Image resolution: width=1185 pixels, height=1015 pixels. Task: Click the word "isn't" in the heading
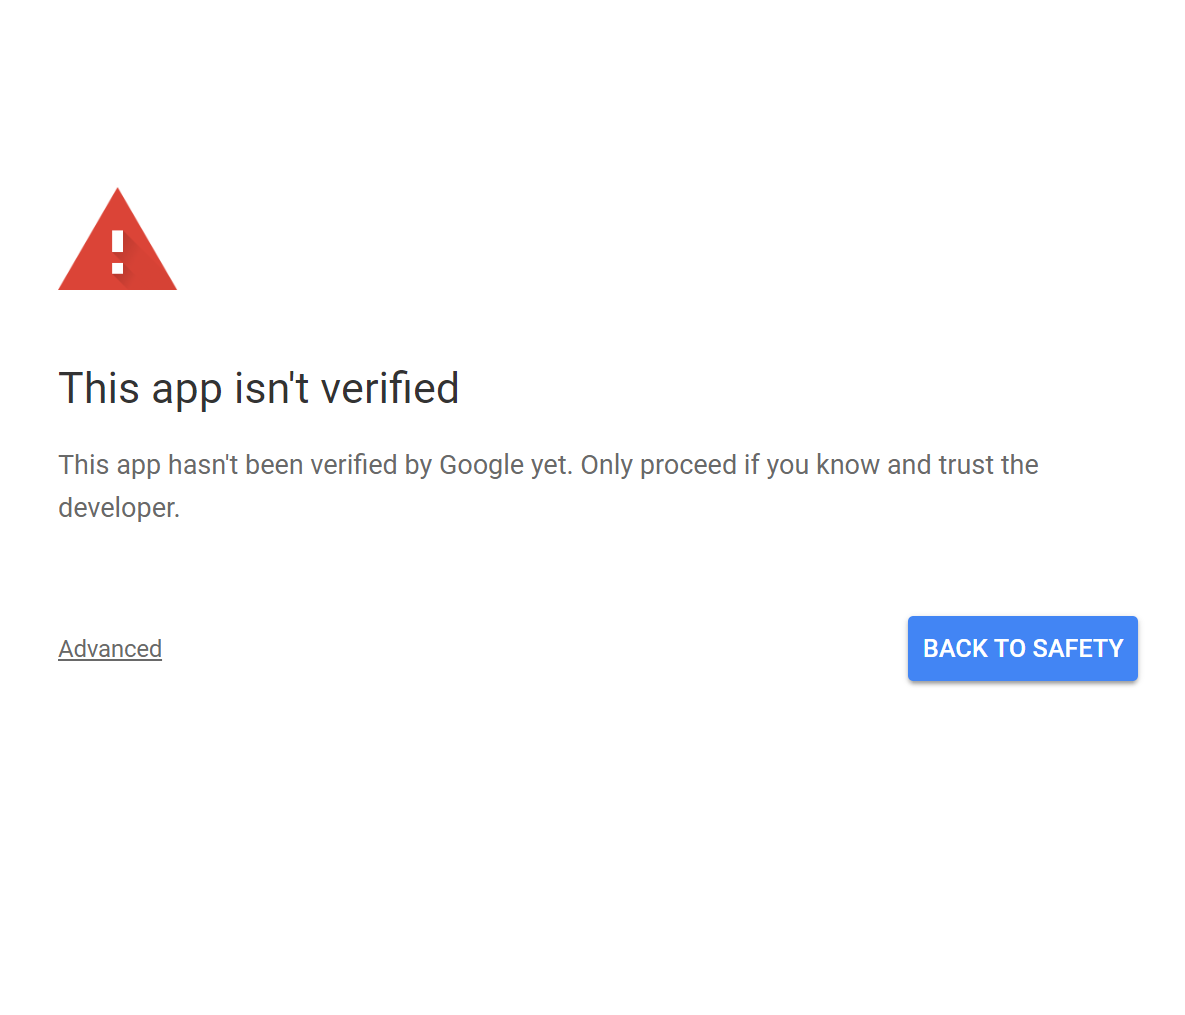pos(271,388)
